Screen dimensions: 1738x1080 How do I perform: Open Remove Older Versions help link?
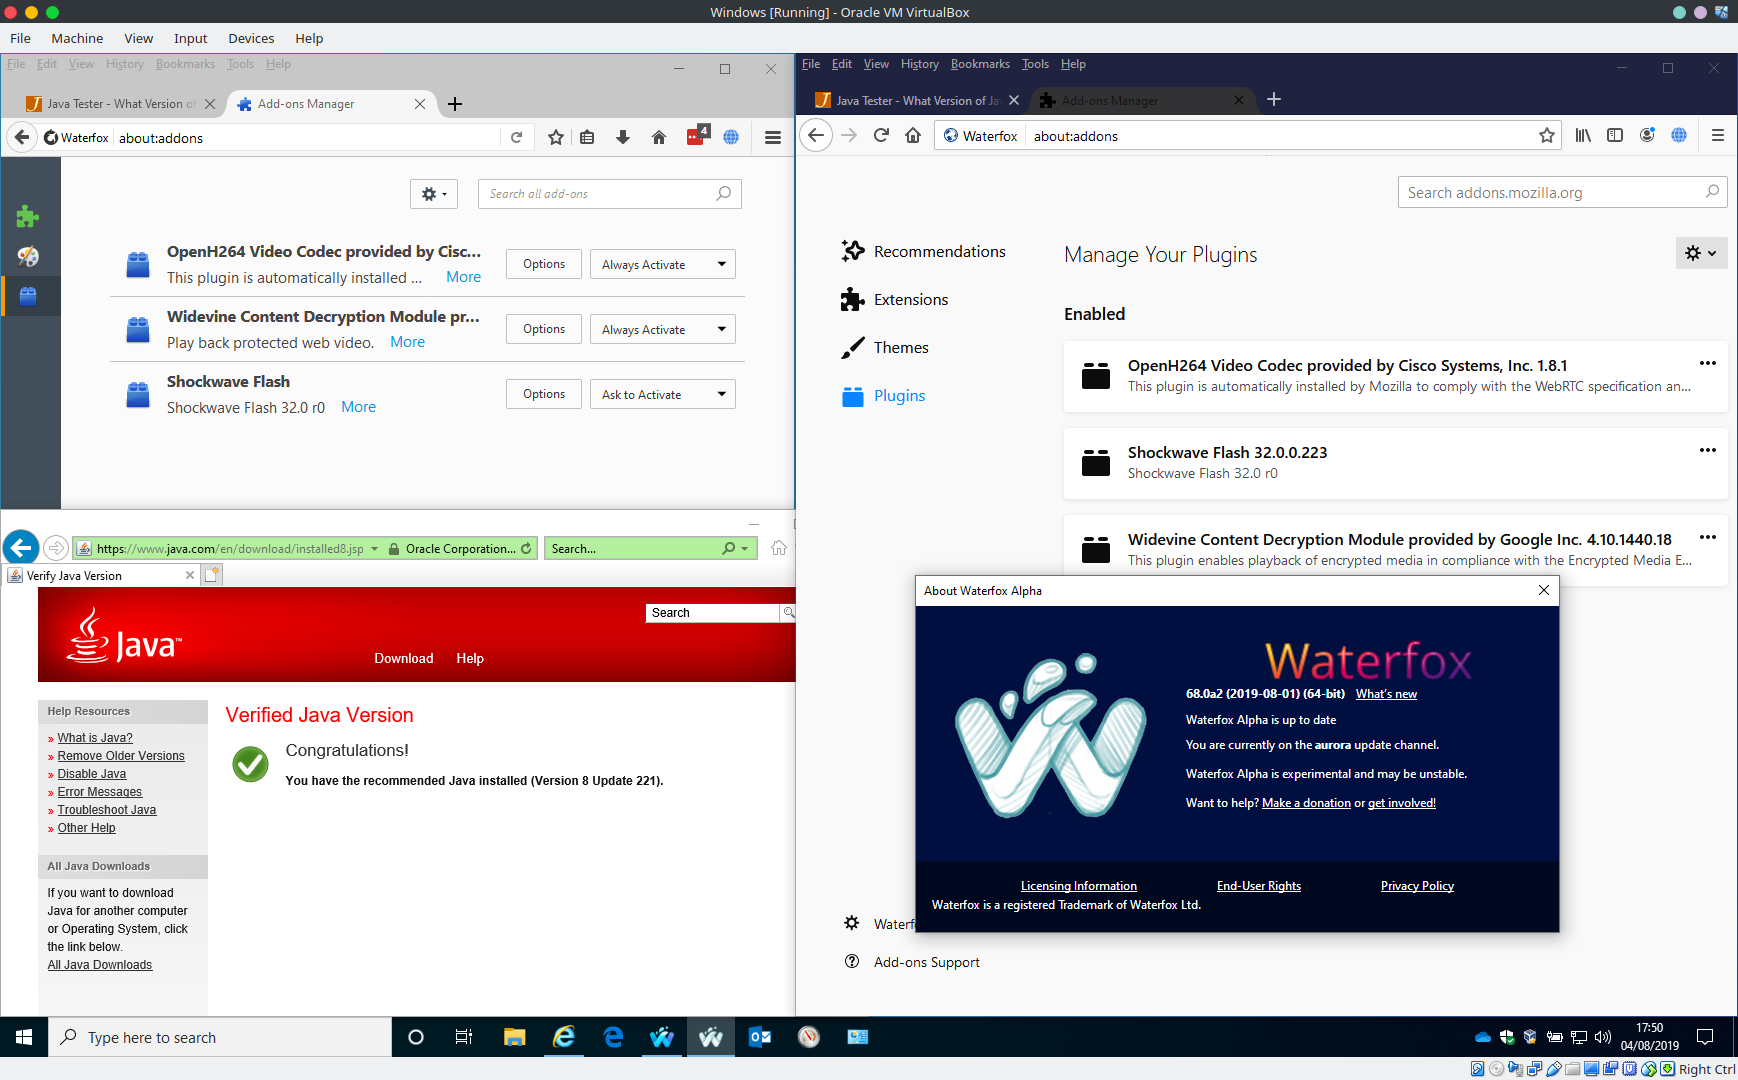(x=121, y=756)
